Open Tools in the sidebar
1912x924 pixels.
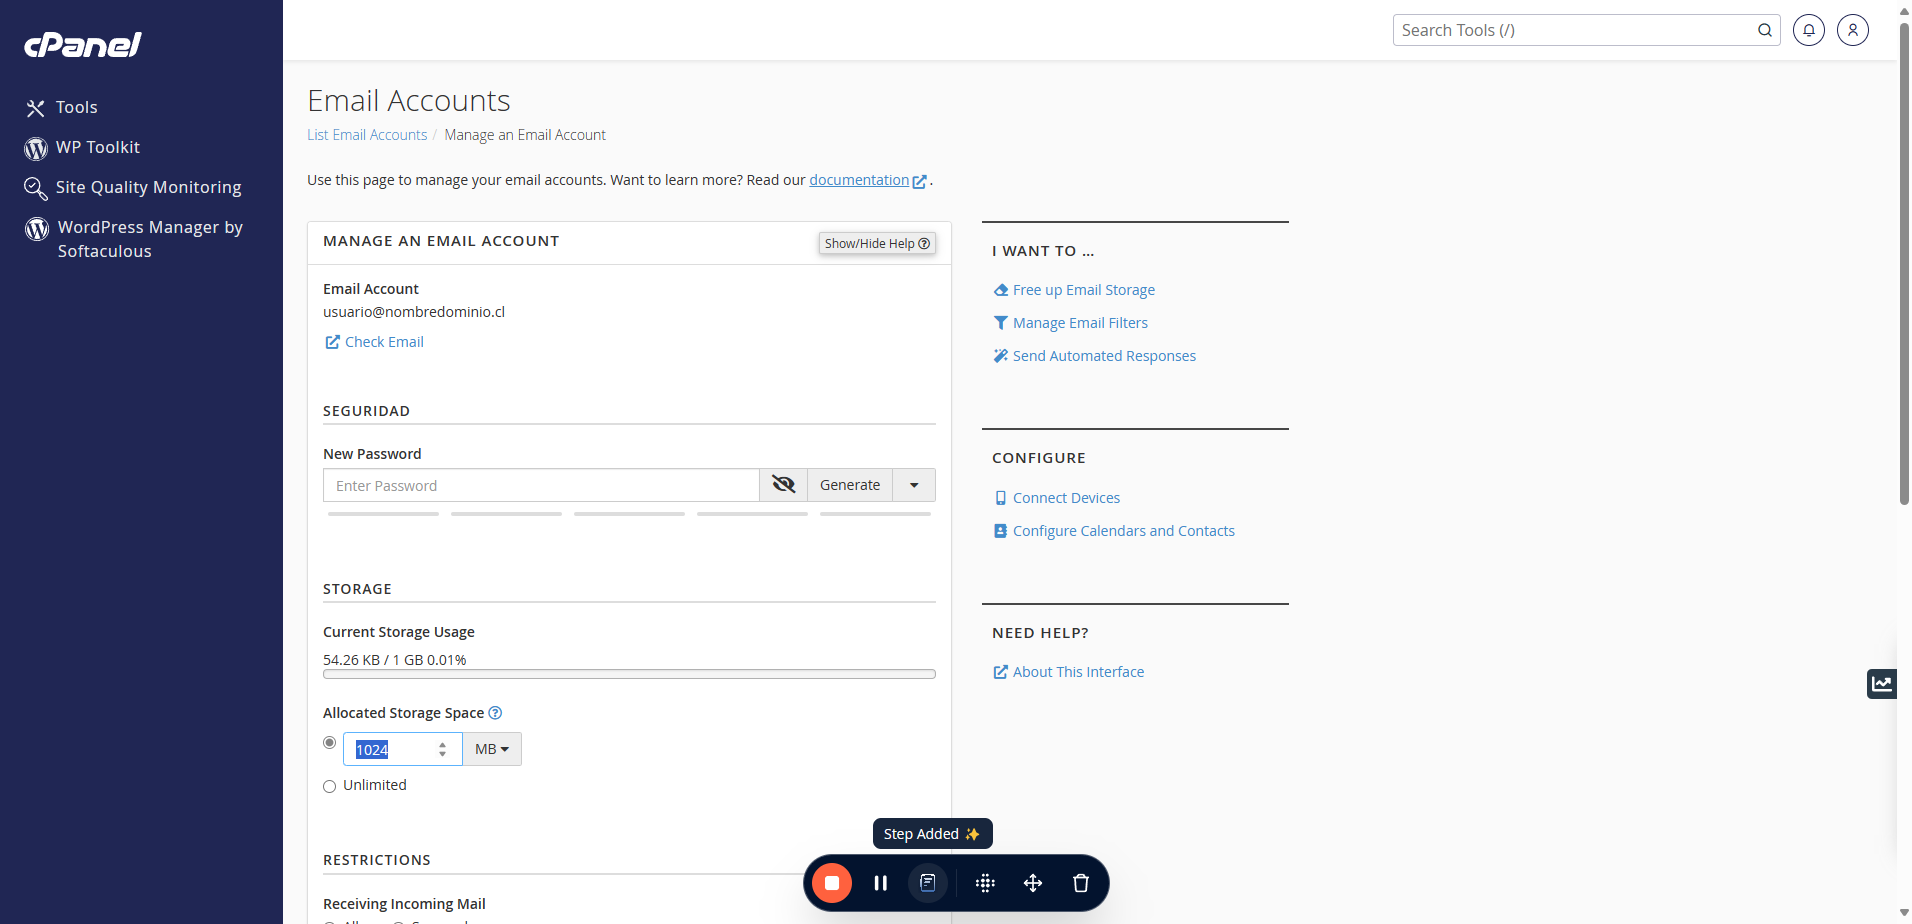[76, 107]
